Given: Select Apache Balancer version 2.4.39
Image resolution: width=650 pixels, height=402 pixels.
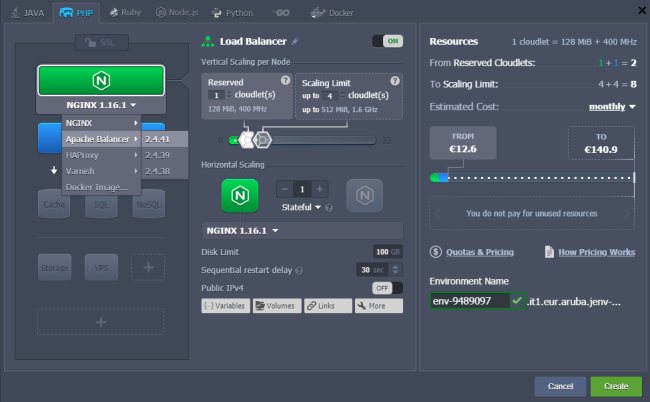Looking at the screenshot, I should pyautogui.click(x=165, y=155).
